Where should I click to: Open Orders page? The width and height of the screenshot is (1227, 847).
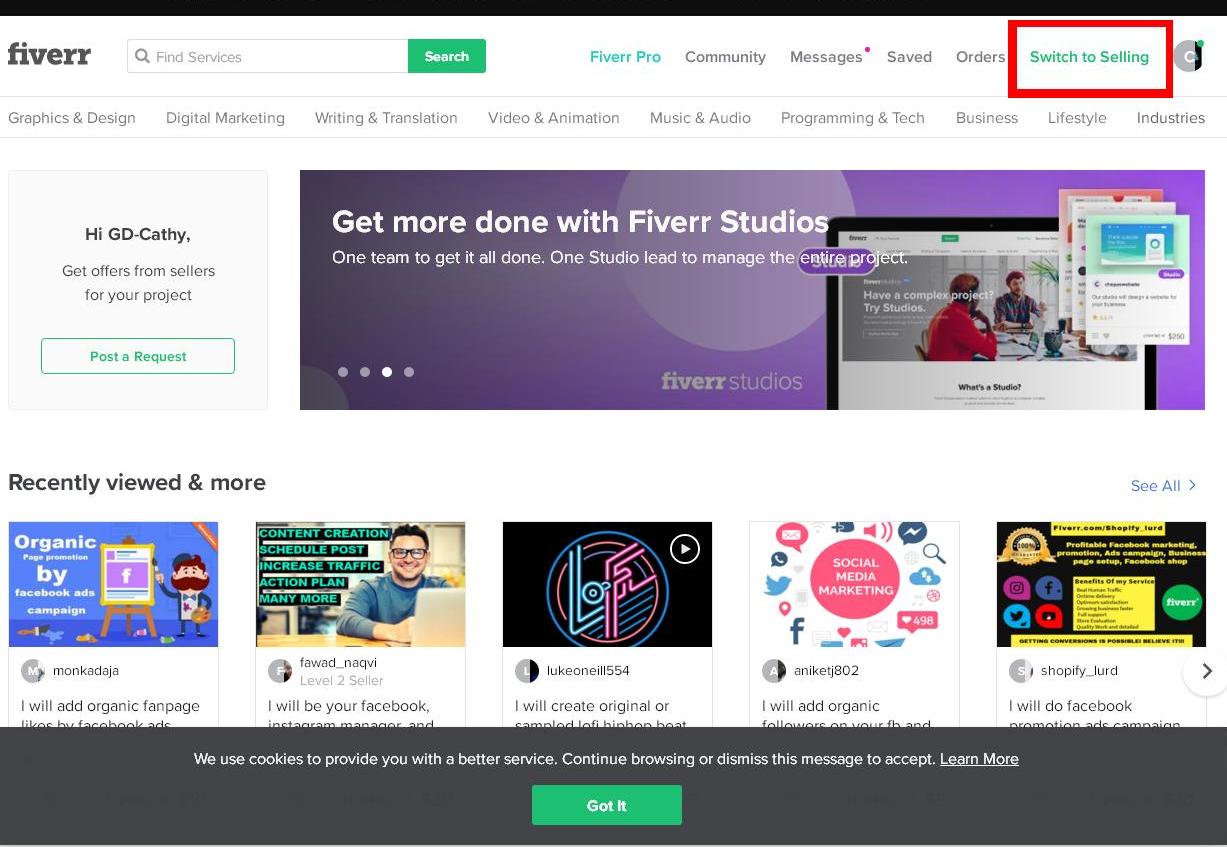(980, 57)
